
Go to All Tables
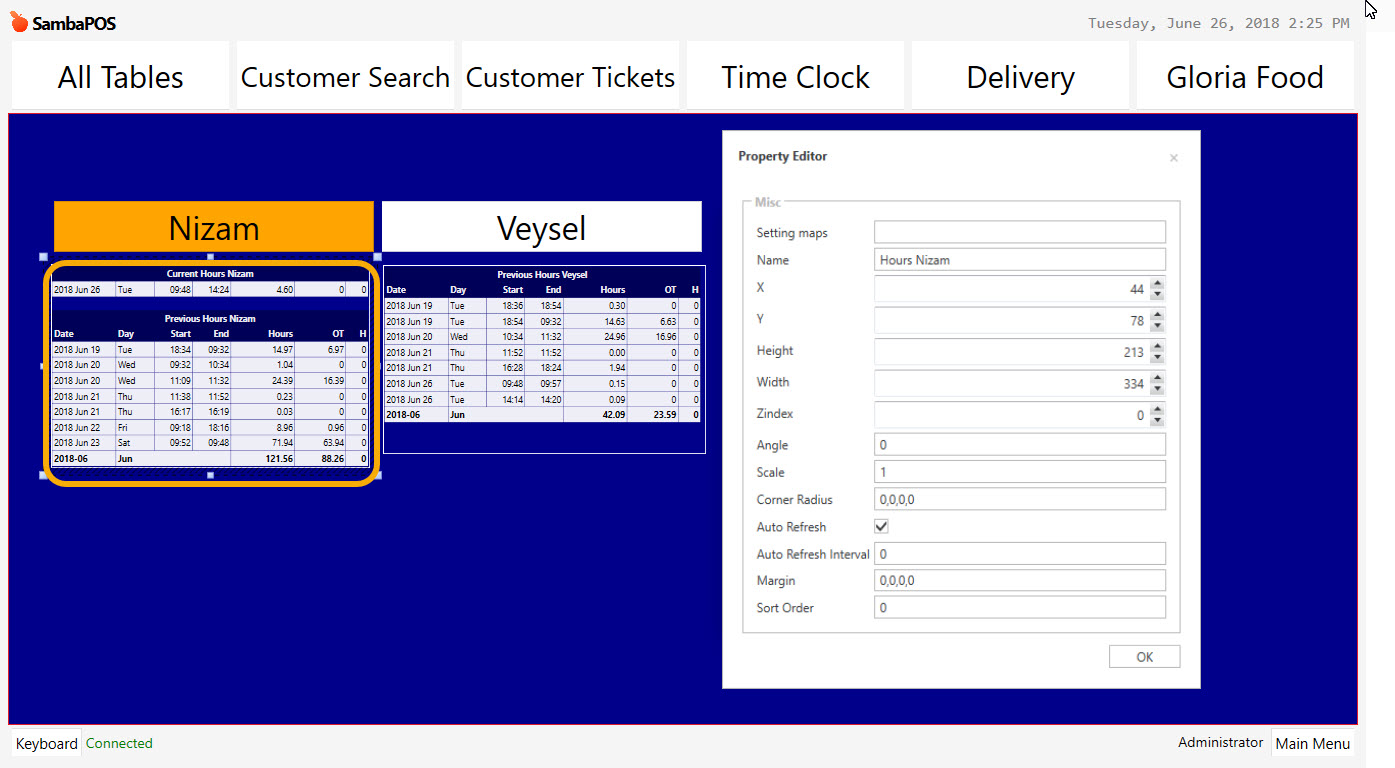pyautogui.click(x=119, y=76)
